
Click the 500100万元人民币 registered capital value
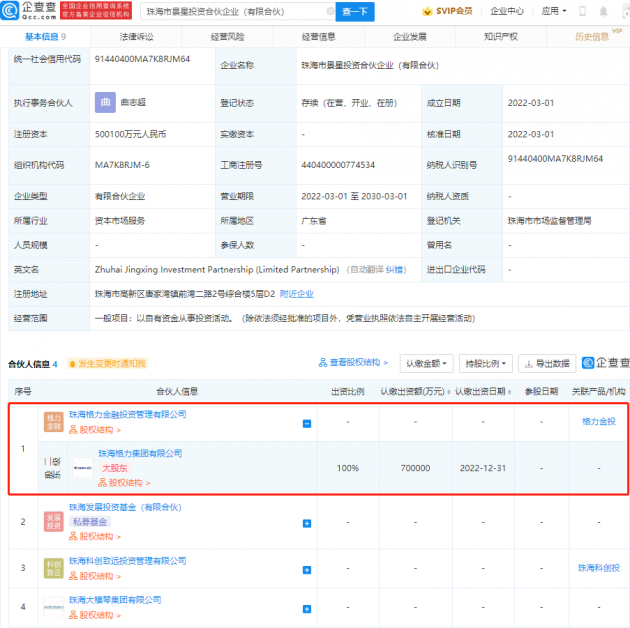pos(130,134)
